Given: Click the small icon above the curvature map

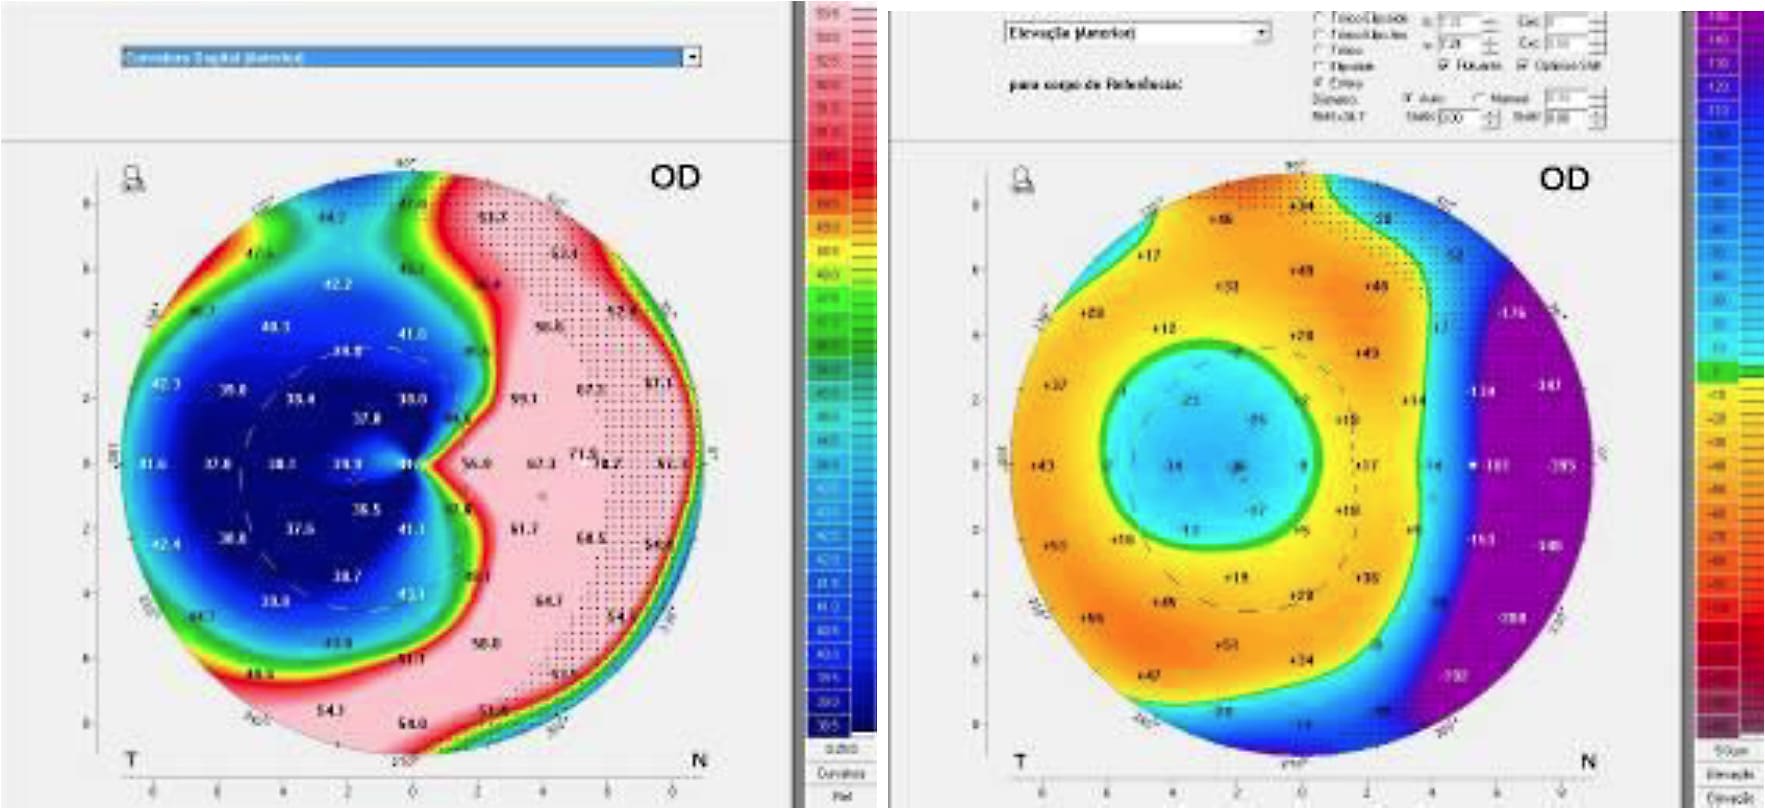Looking at the screenshot, I should [133, 179].
